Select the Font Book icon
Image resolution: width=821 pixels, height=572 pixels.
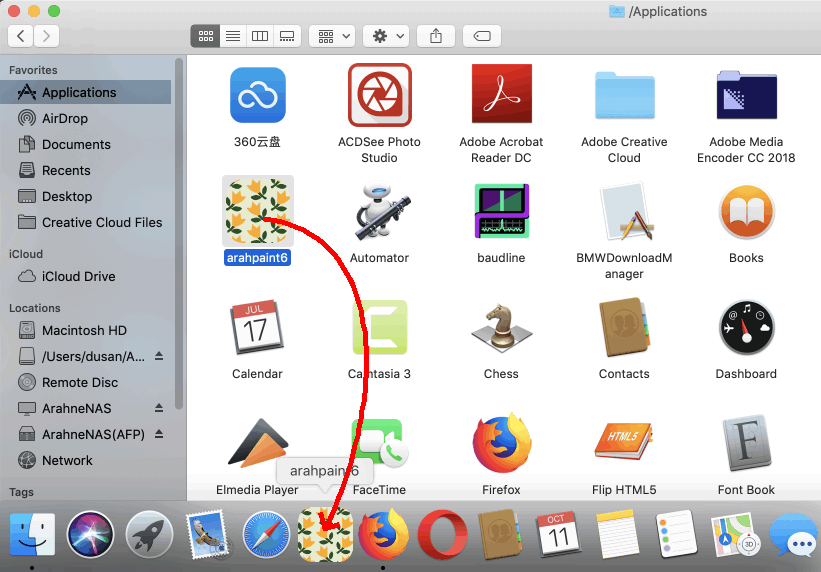(746, 443)
